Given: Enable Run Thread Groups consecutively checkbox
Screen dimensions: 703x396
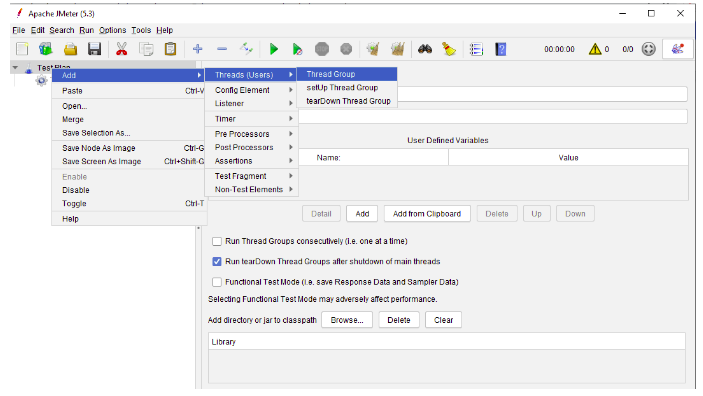Looking at the screenshot, I should tap(217, 241).
